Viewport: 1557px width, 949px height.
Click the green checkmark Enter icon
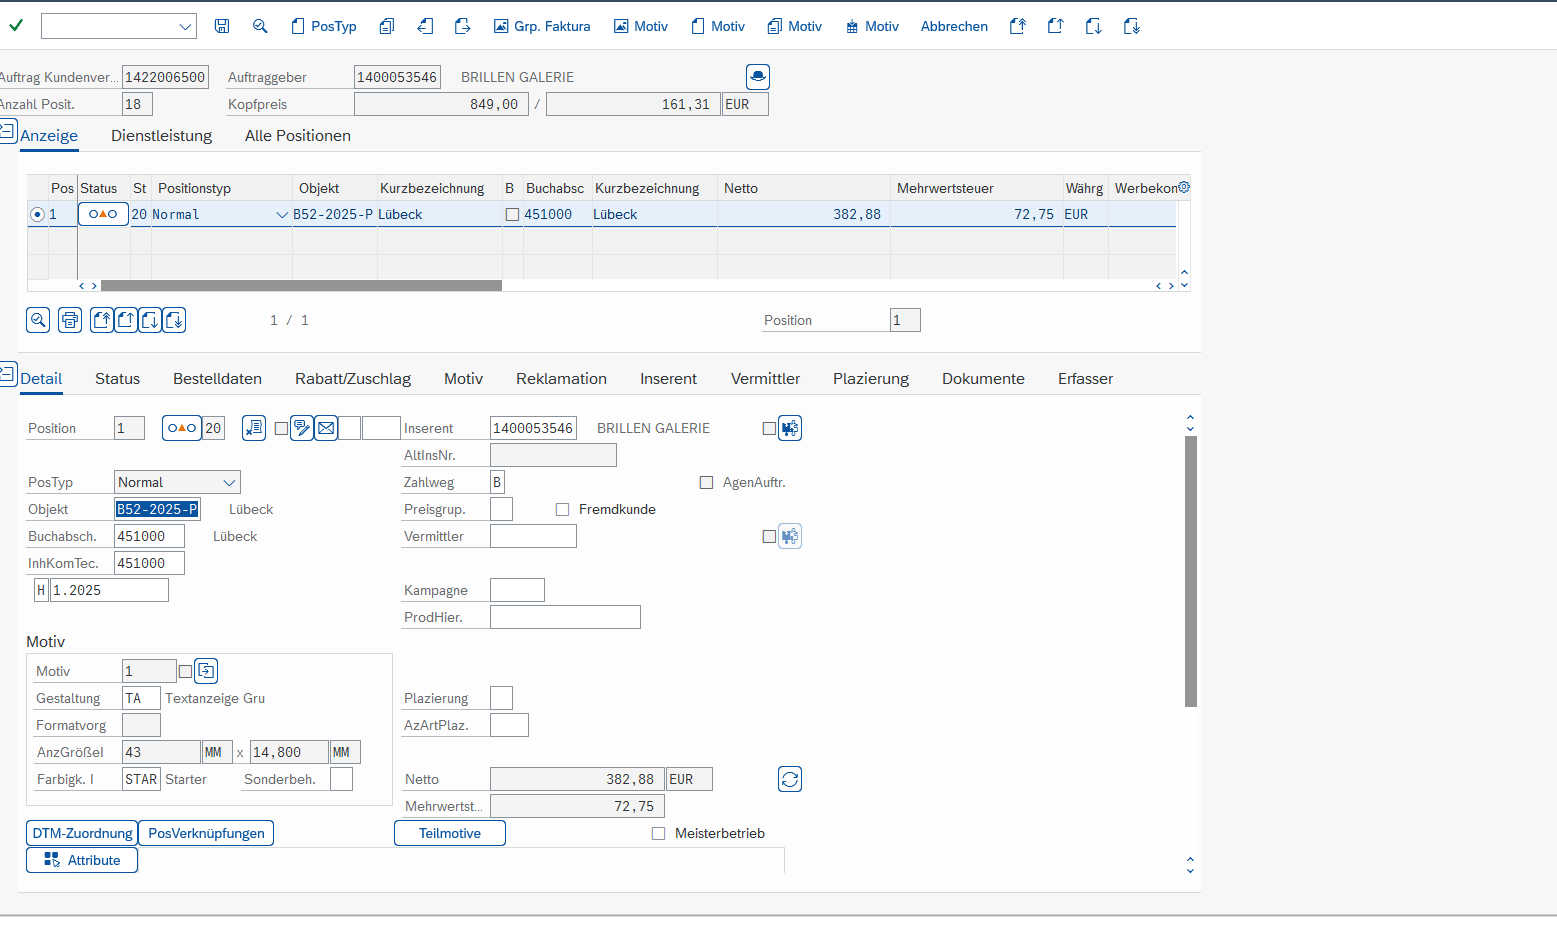coord(16,26)
